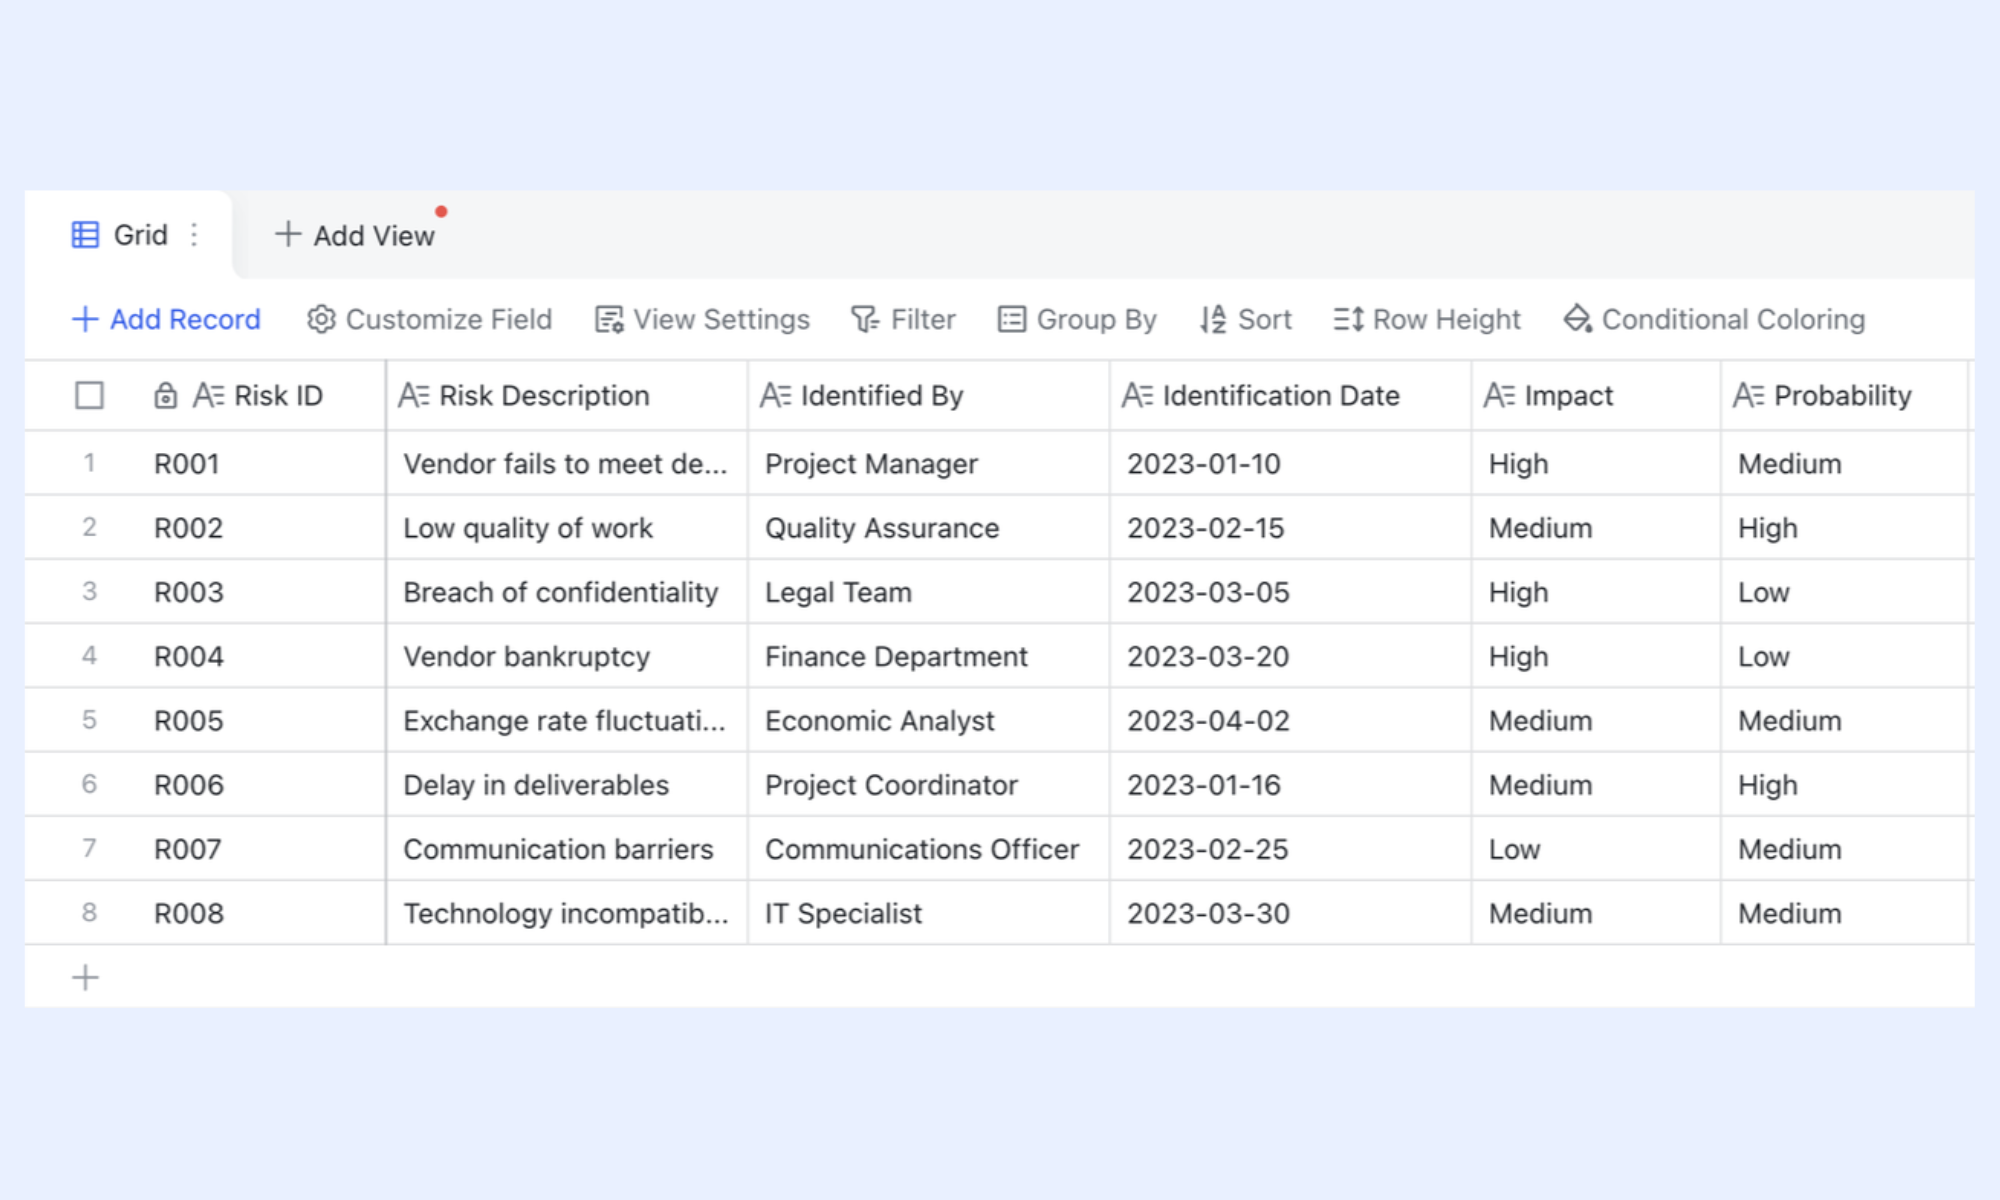Image resolution: width=2000 pixels, height=1200 pixels.
Task: Click the lock icon on Risk ID column
Action: pyautogui.click(x=166, y=396)
